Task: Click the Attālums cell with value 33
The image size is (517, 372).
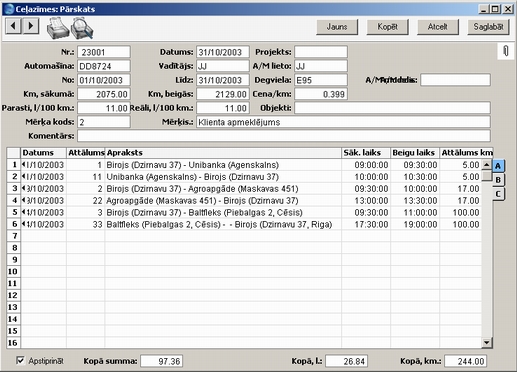Action: [86, 224]
